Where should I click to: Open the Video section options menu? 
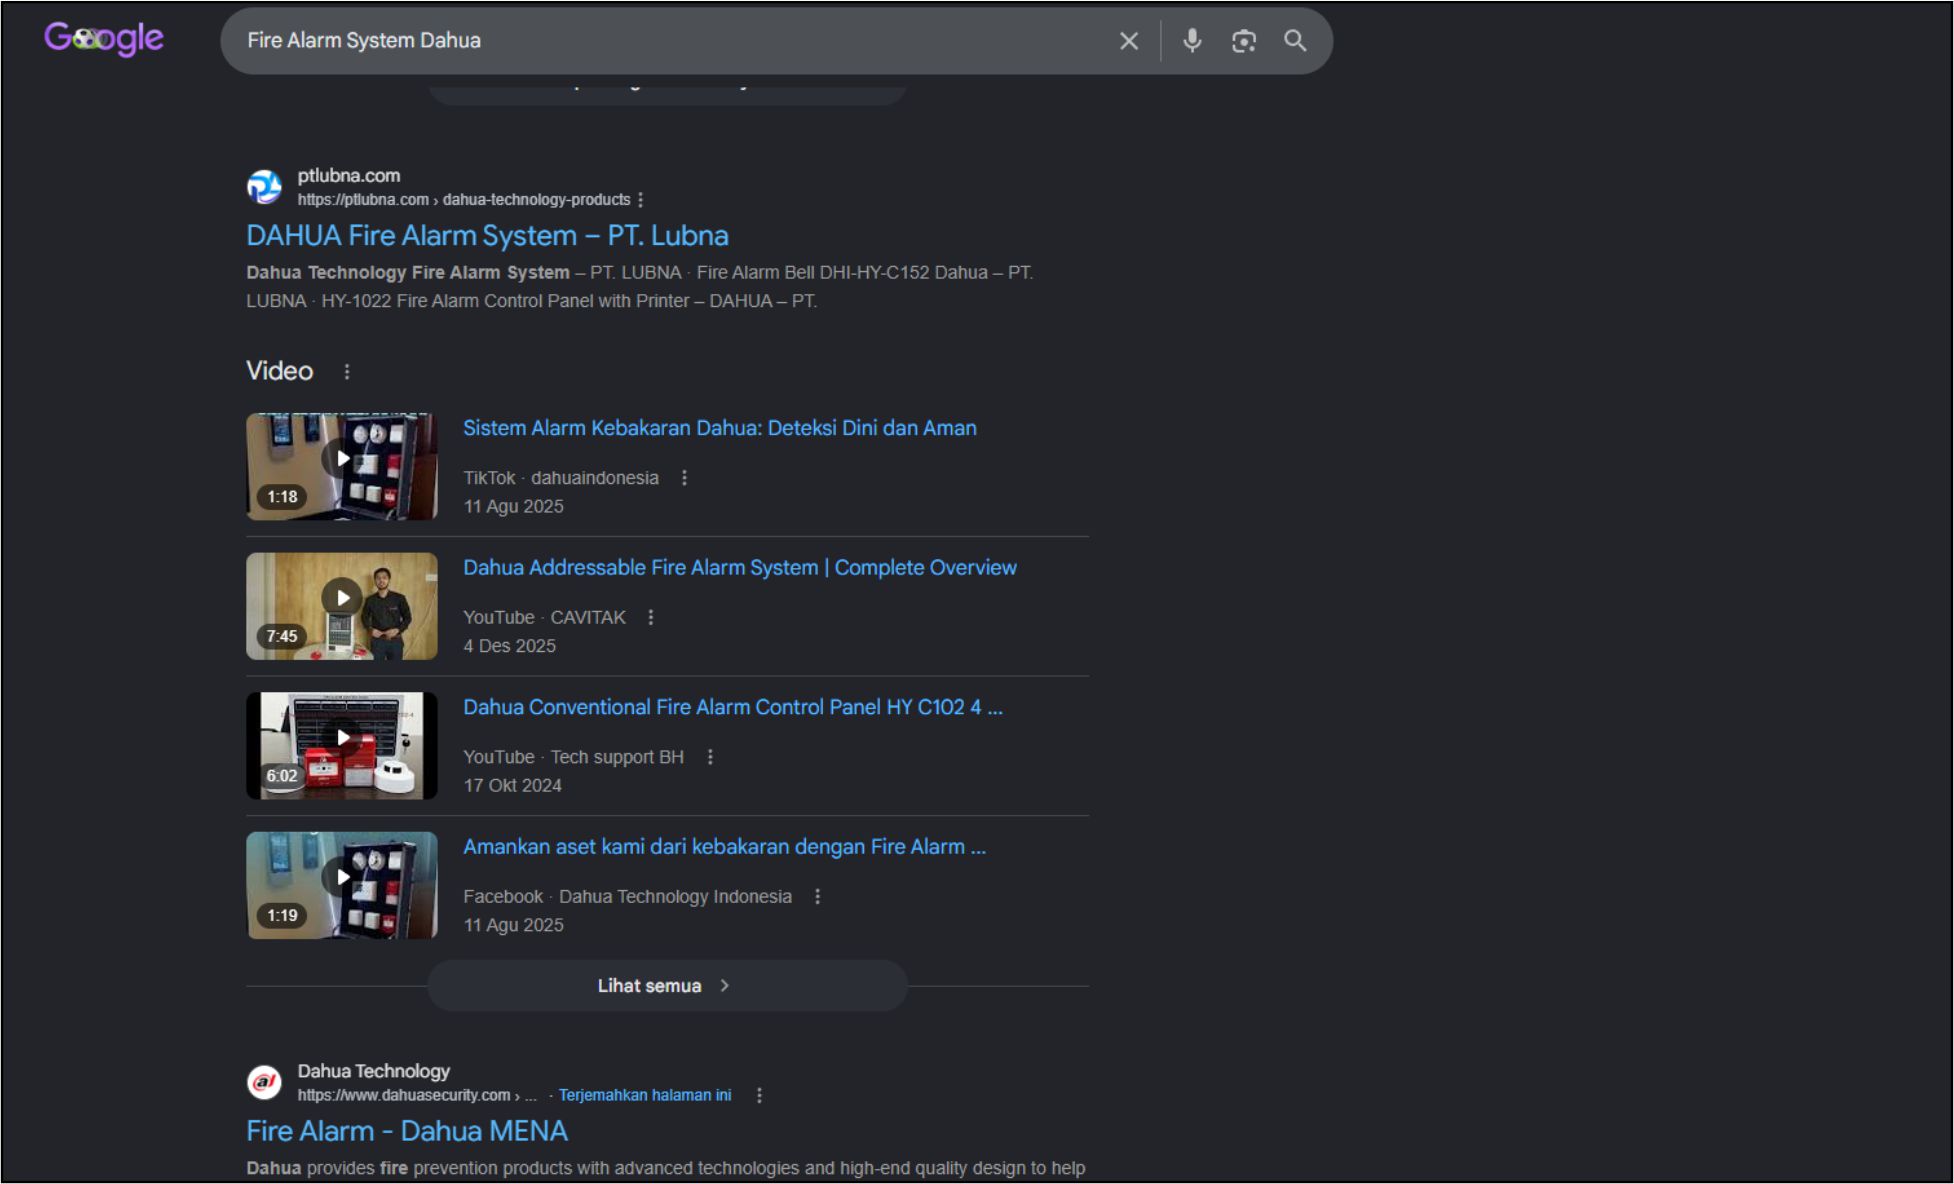[x=347, y=372]
